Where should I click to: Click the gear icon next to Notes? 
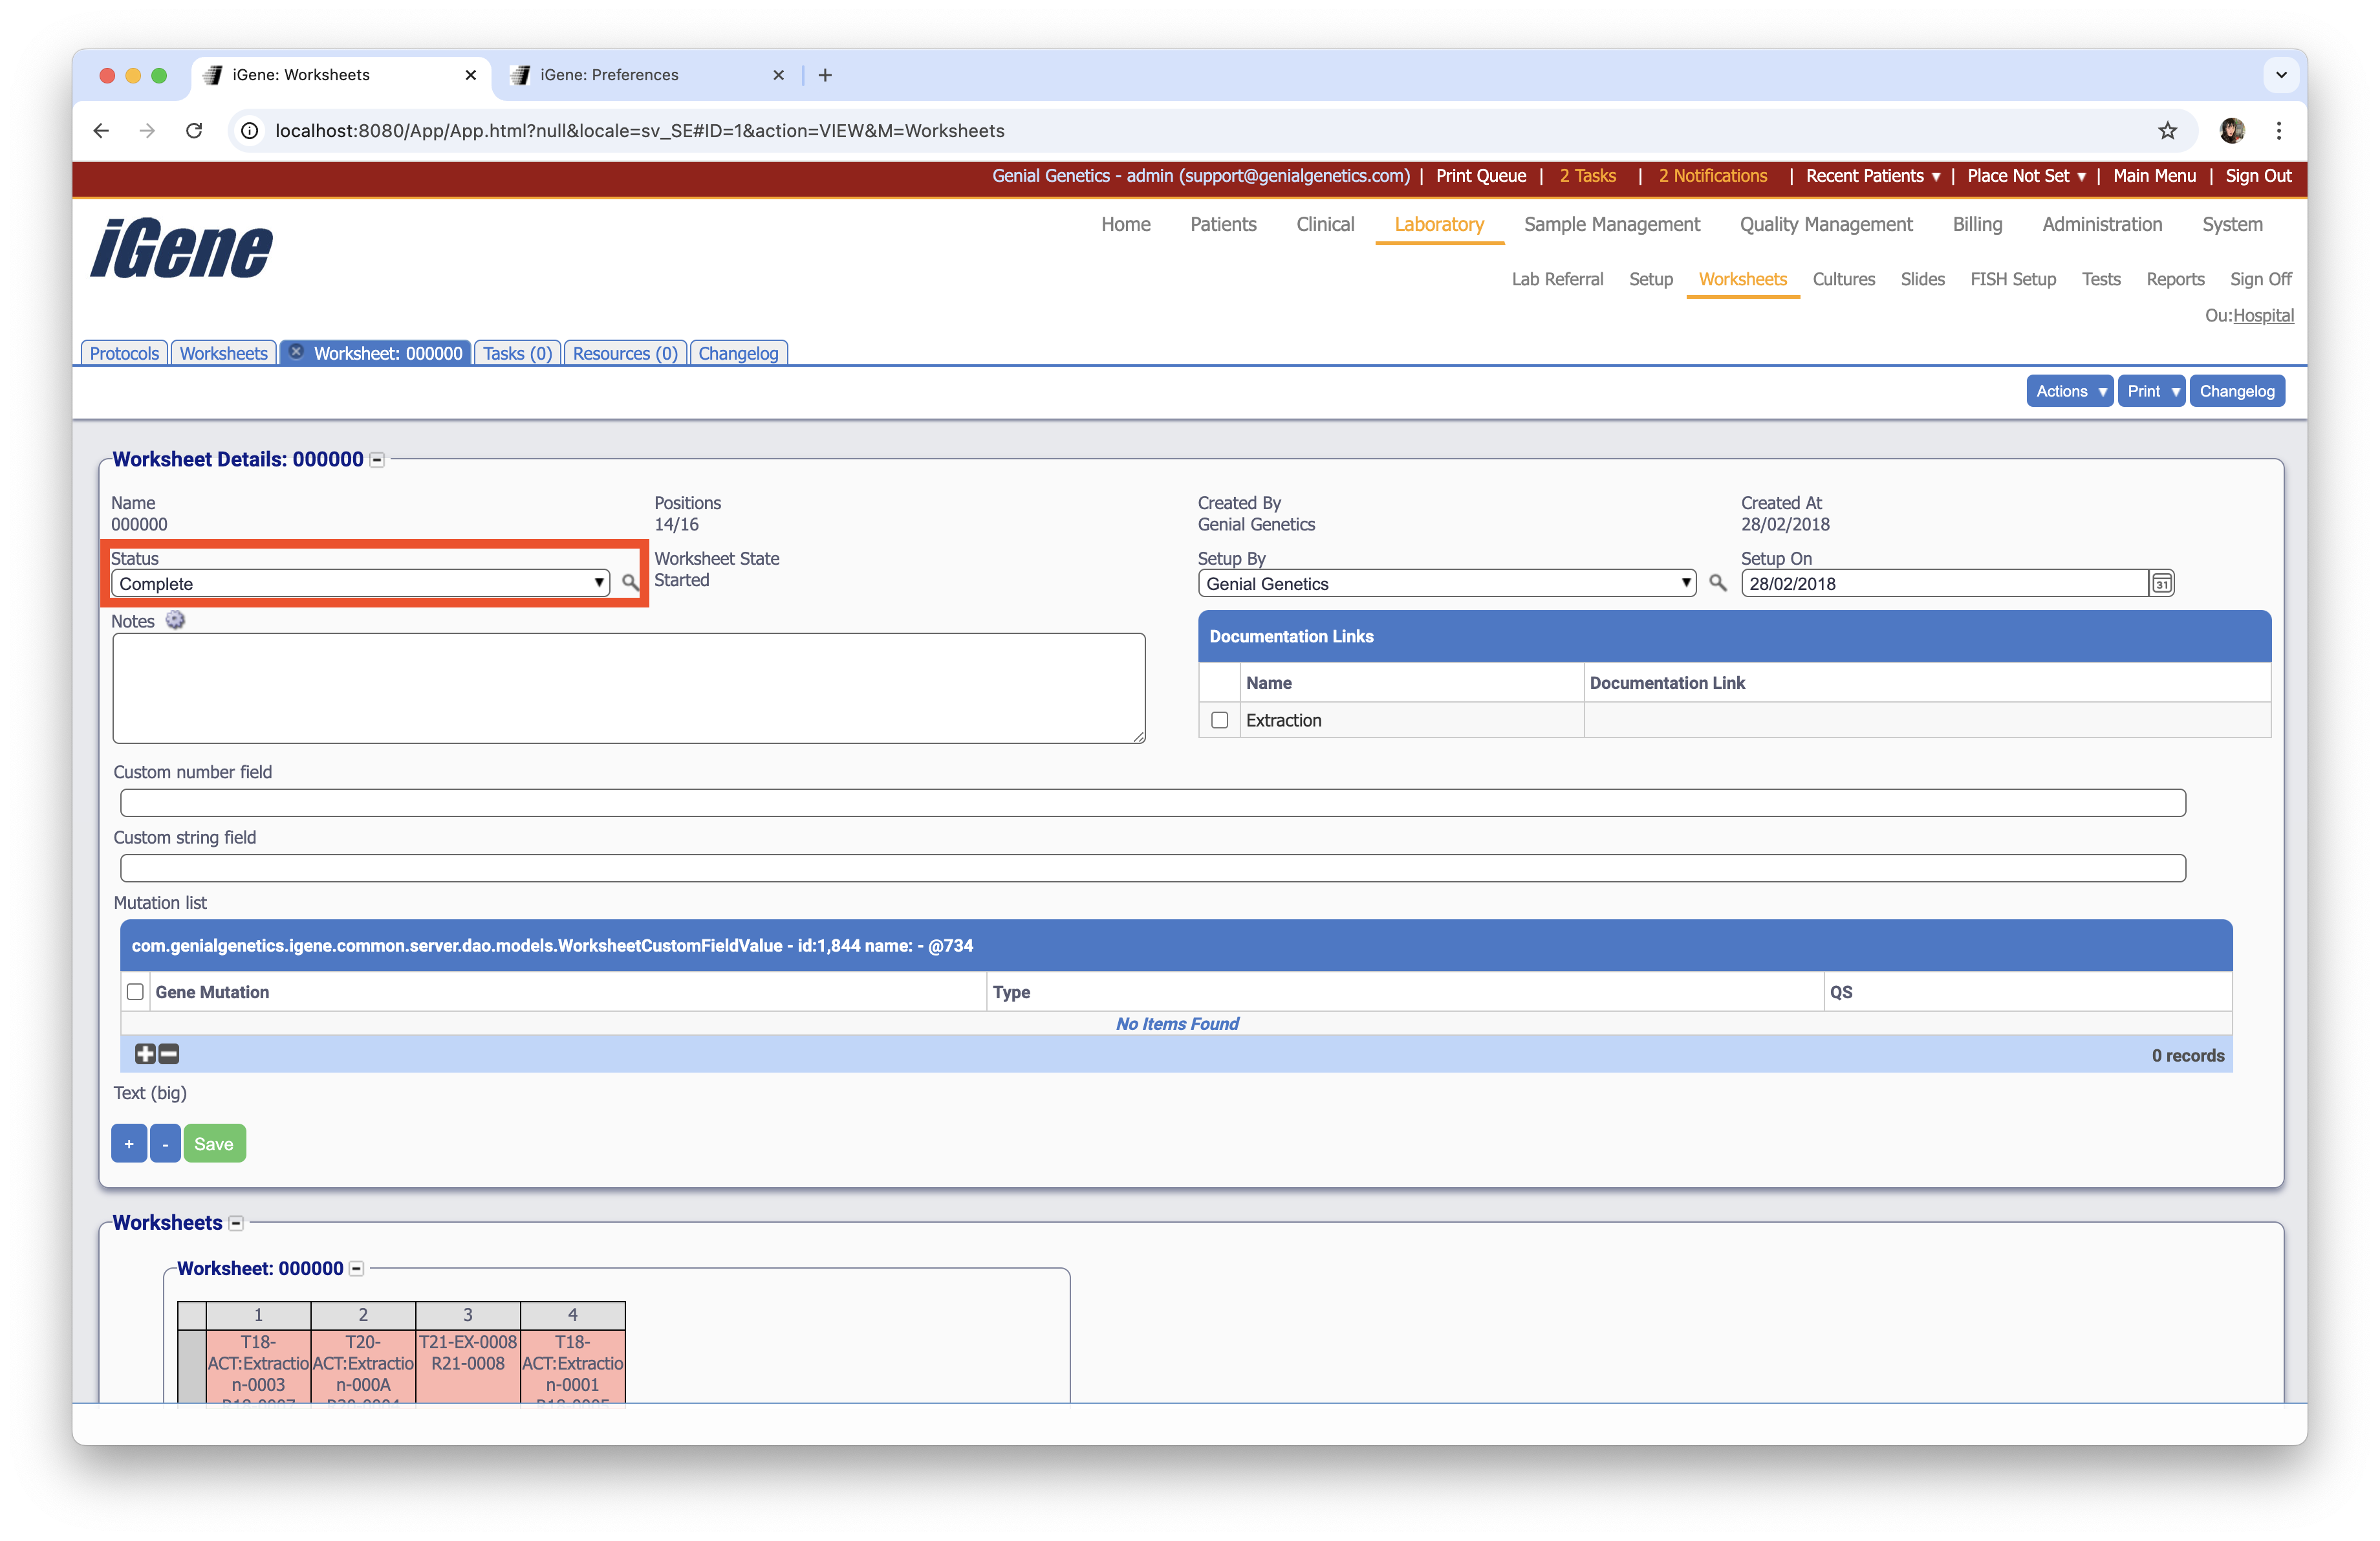(175, 621)
